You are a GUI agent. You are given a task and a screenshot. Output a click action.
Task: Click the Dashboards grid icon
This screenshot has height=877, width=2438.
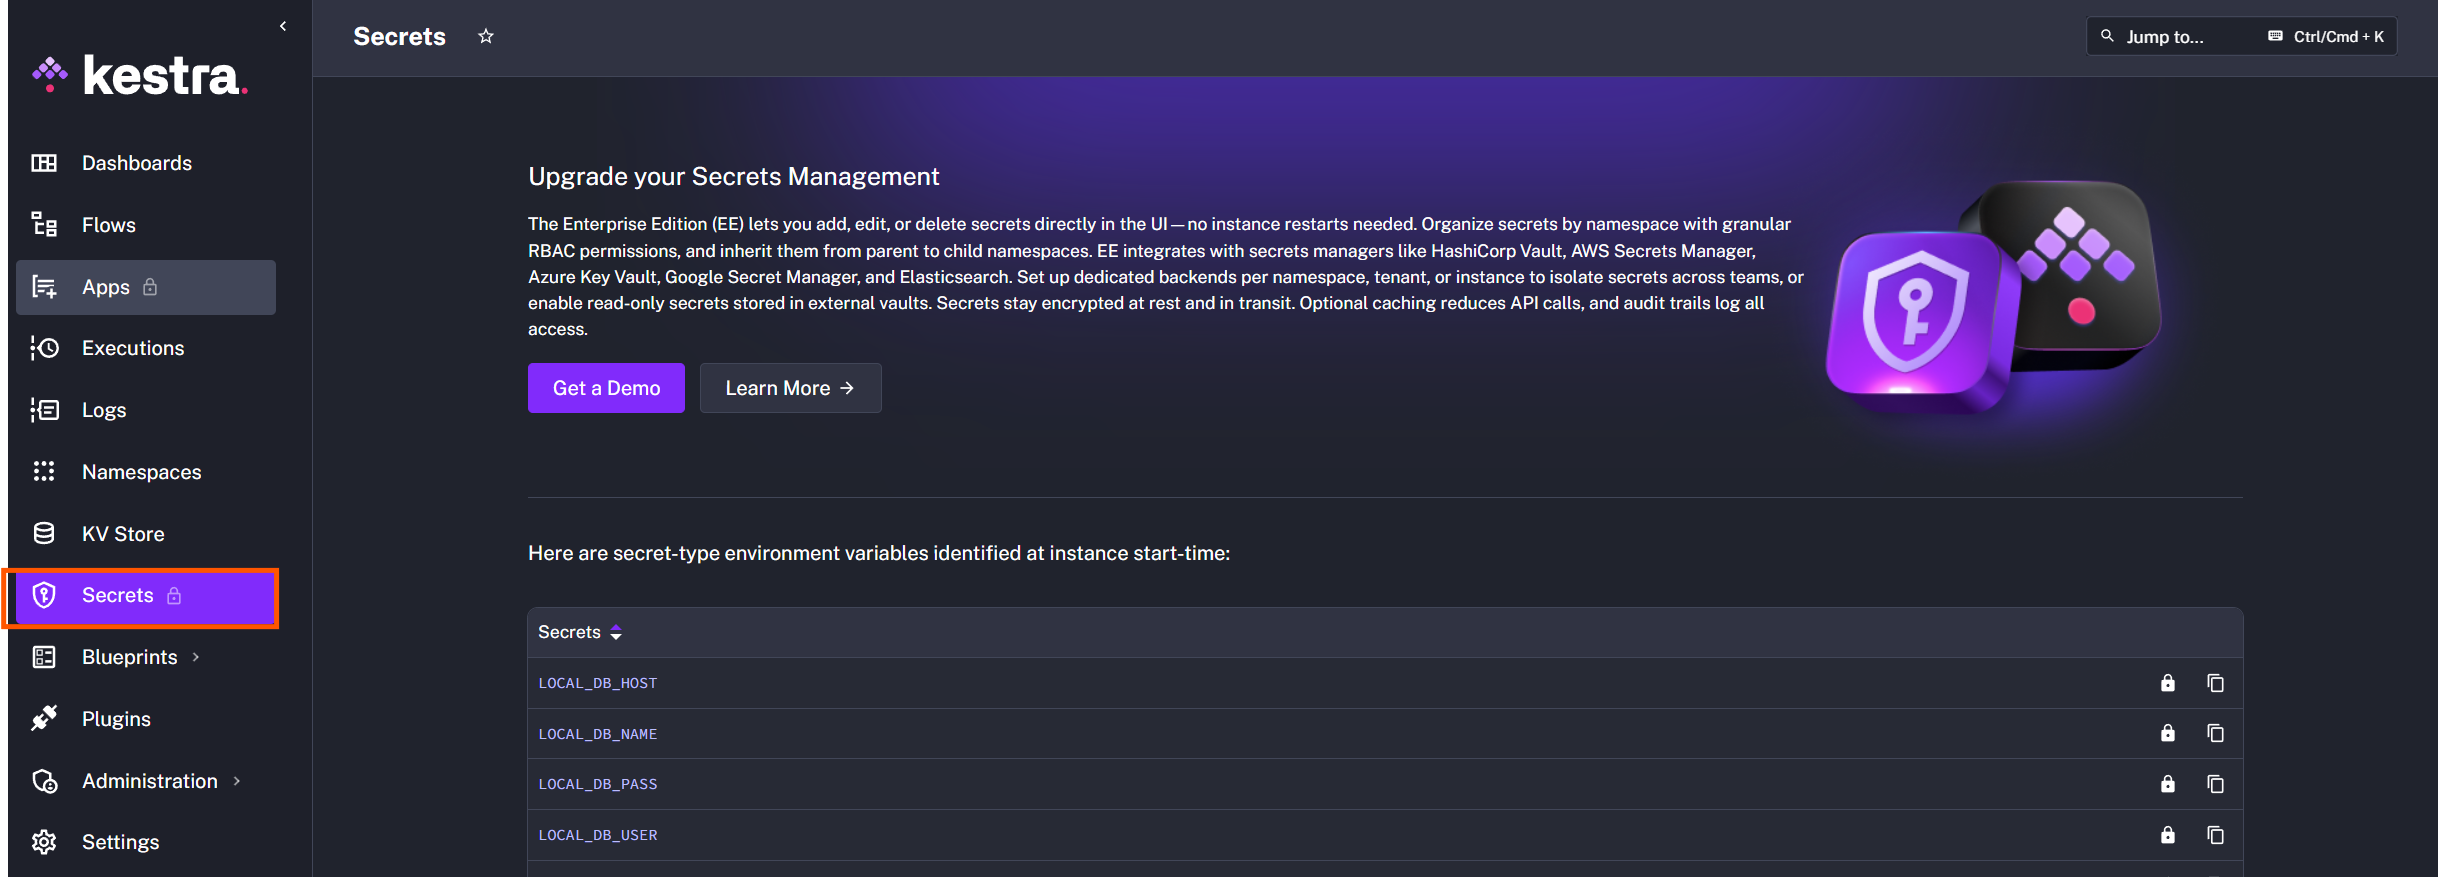[44, 163]
